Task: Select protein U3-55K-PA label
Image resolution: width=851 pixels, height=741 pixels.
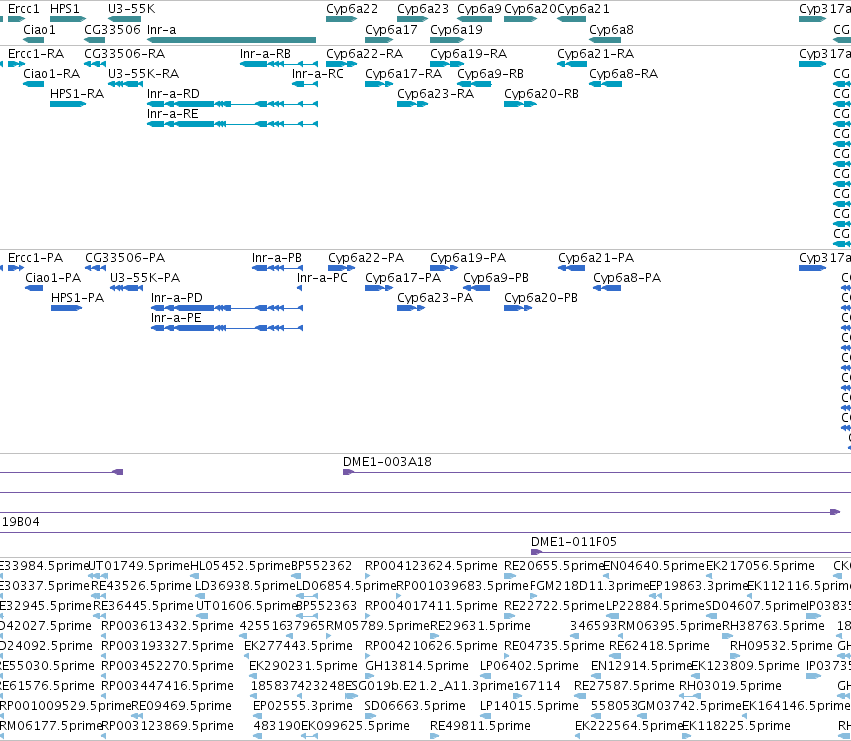Action: click(145, 277)
